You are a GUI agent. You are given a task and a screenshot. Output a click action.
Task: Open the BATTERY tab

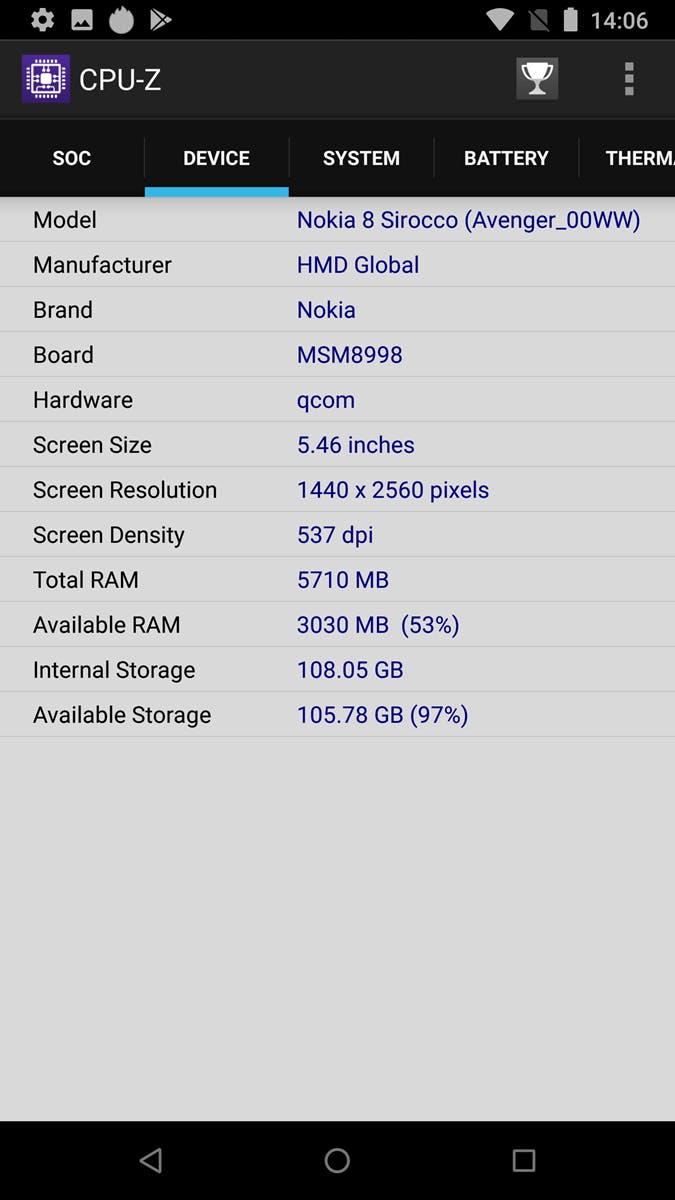(x=506, y=158)
